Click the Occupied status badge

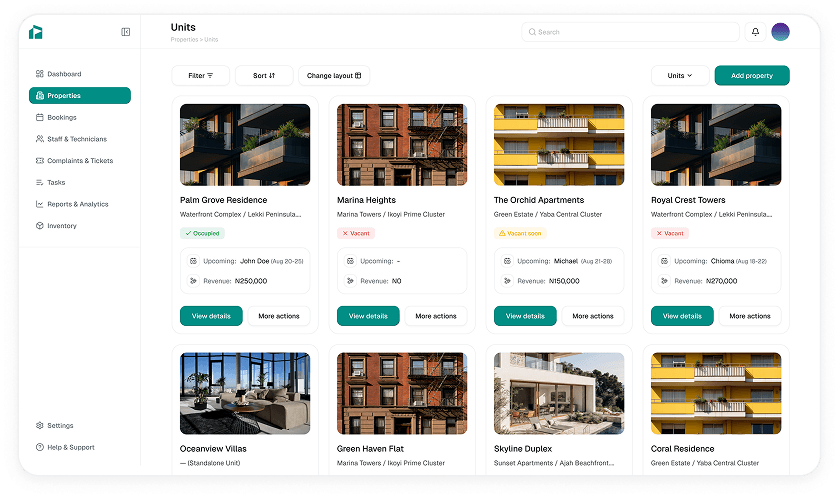(202, 233)
